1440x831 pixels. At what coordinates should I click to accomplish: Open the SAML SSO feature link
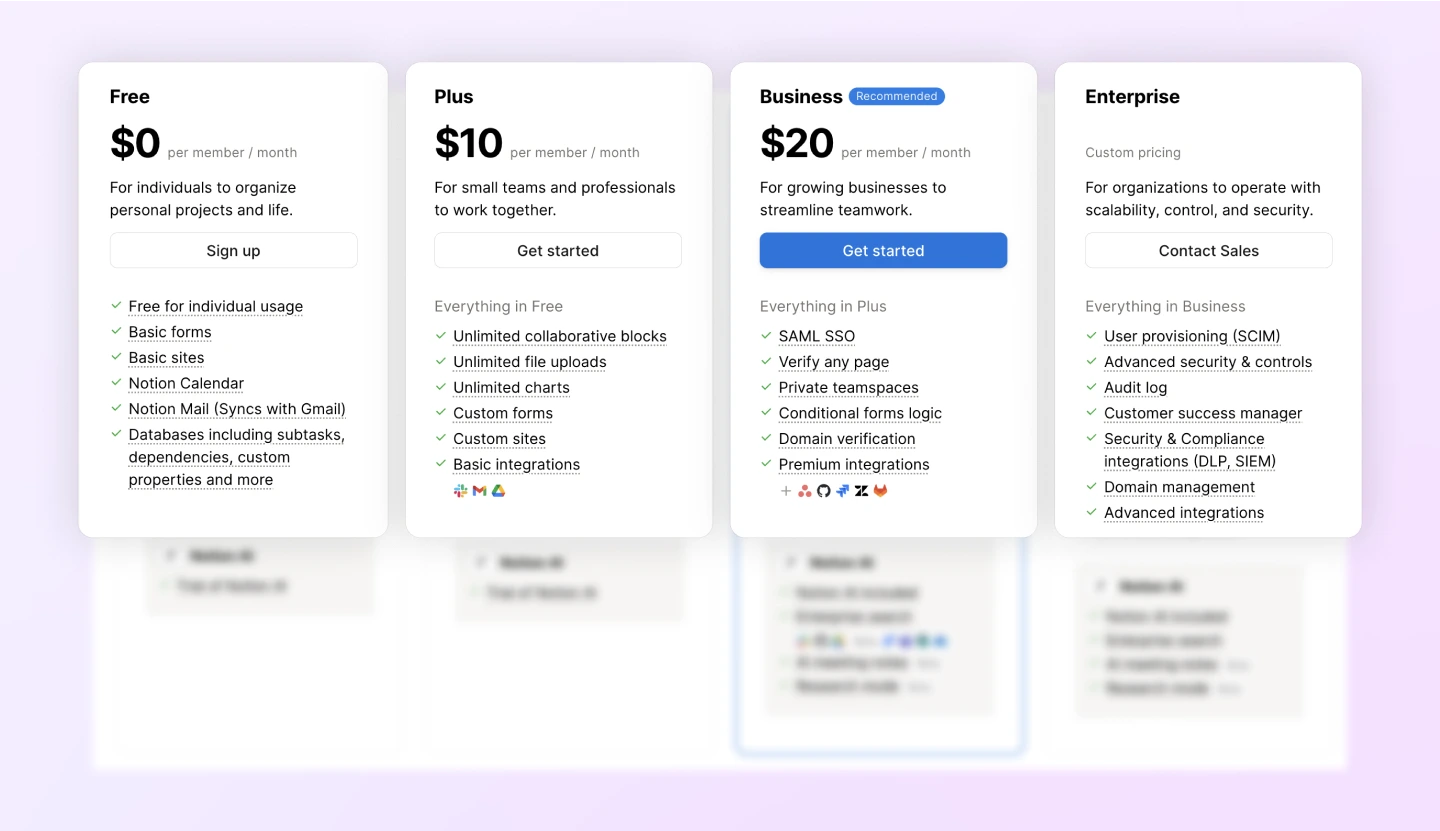click(815, 336)
